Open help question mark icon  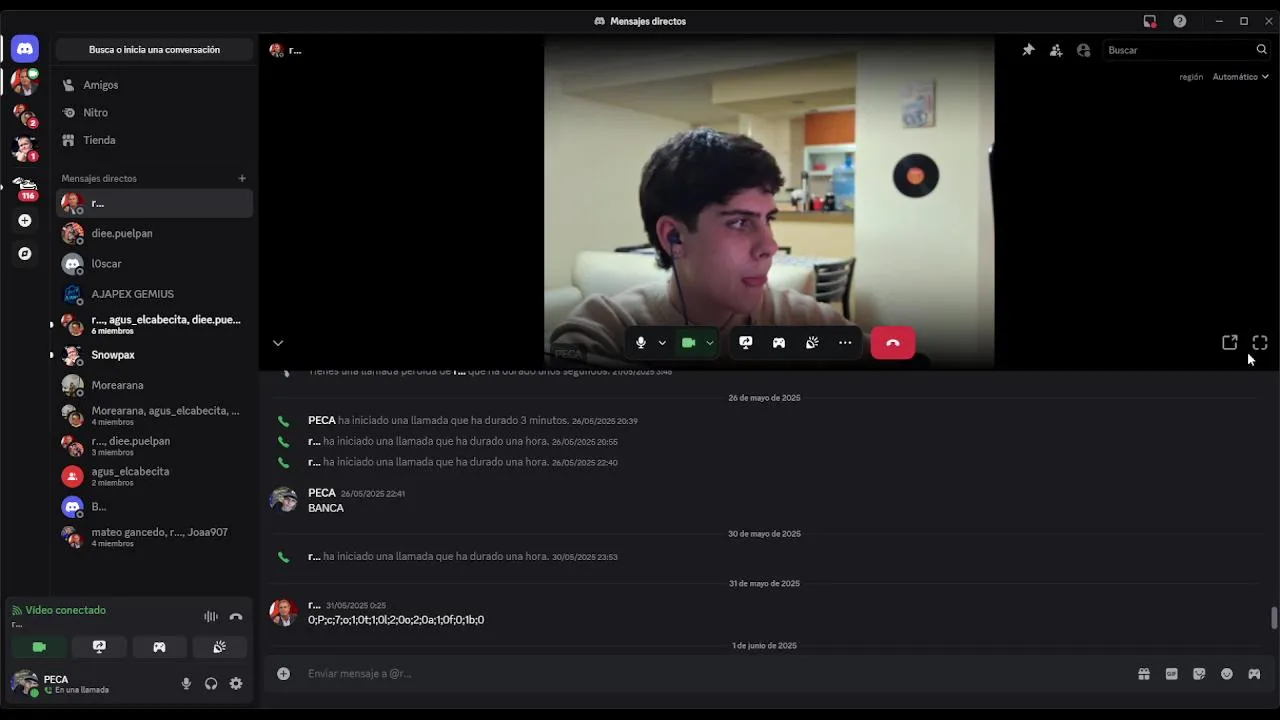click(x=1180, y=21)
